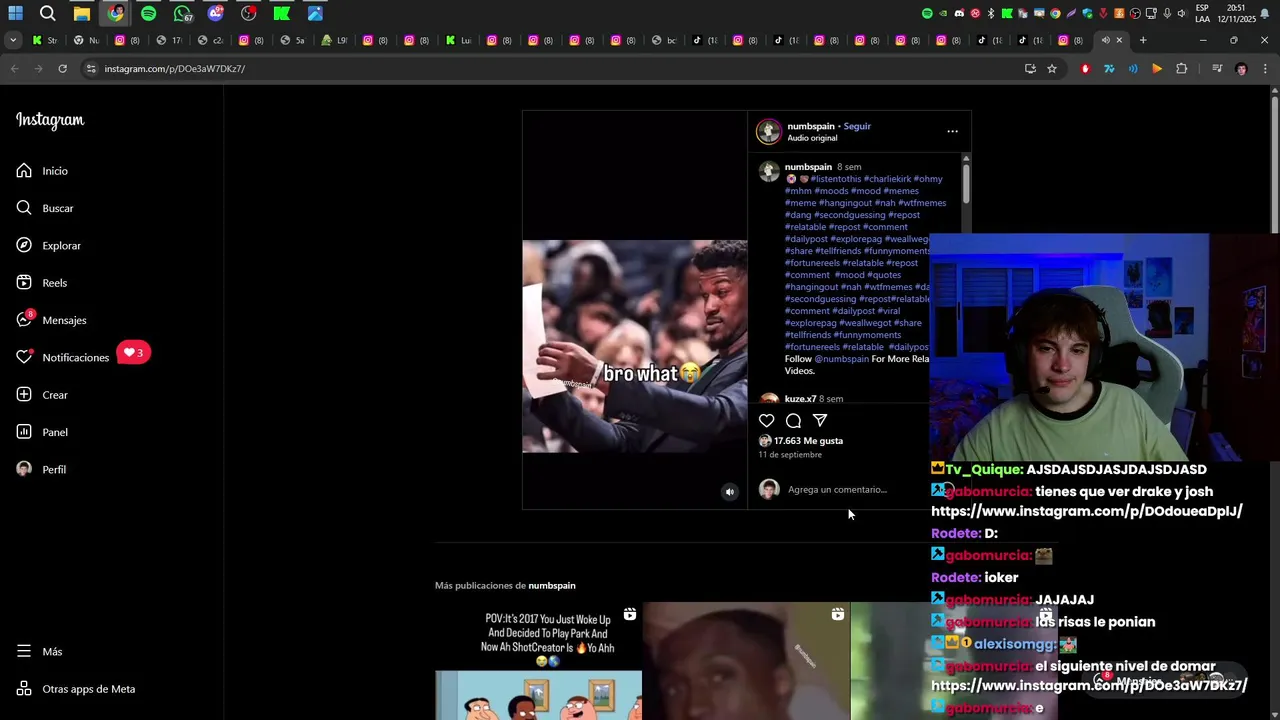Open the Panel dashboard
Screen dimensions: 1280x720
coord(42,432)
